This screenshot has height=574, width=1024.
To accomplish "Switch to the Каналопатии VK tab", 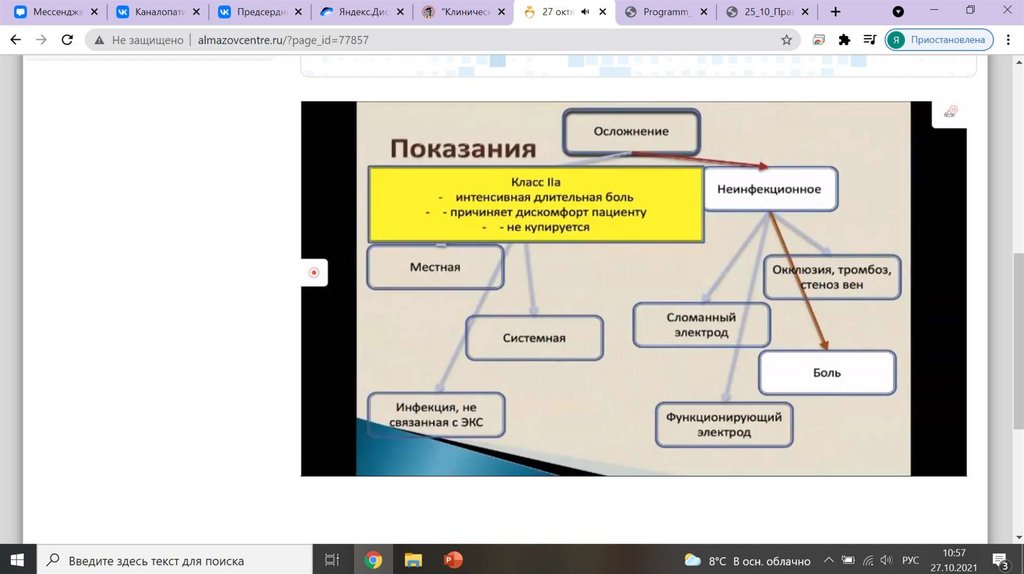I will [158, 12].
